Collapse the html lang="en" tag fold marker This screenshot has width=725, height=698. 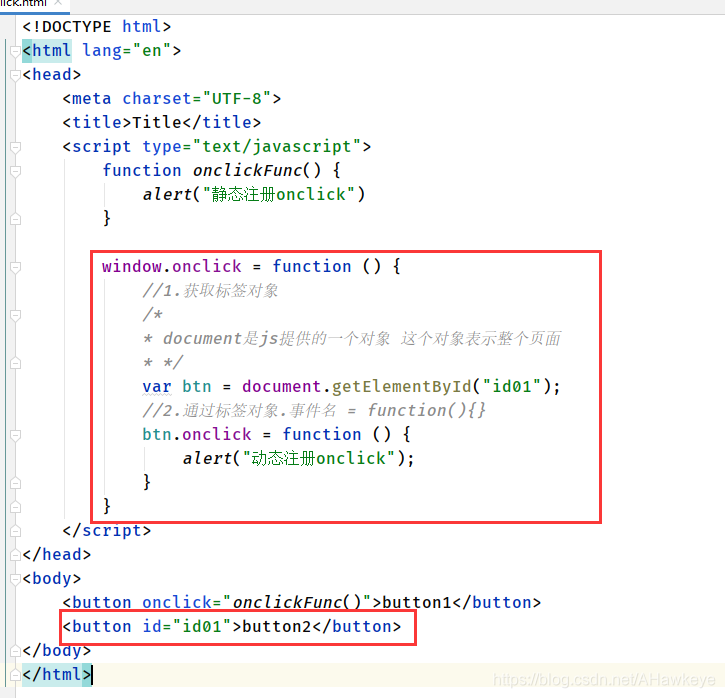click(15, 51)
